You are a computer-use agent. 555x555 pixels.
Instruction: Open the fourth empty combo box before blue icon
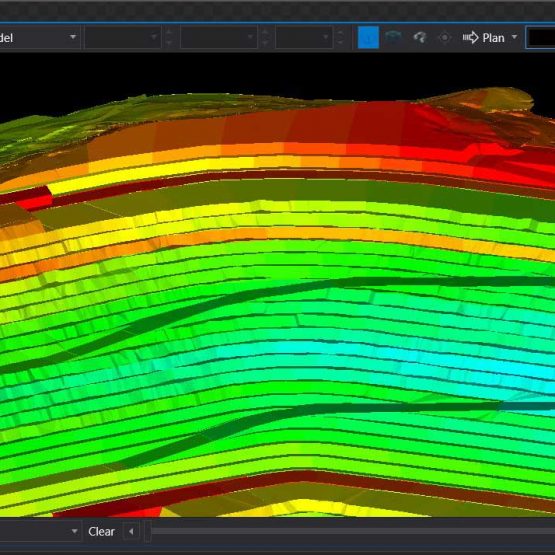[304, 37]
